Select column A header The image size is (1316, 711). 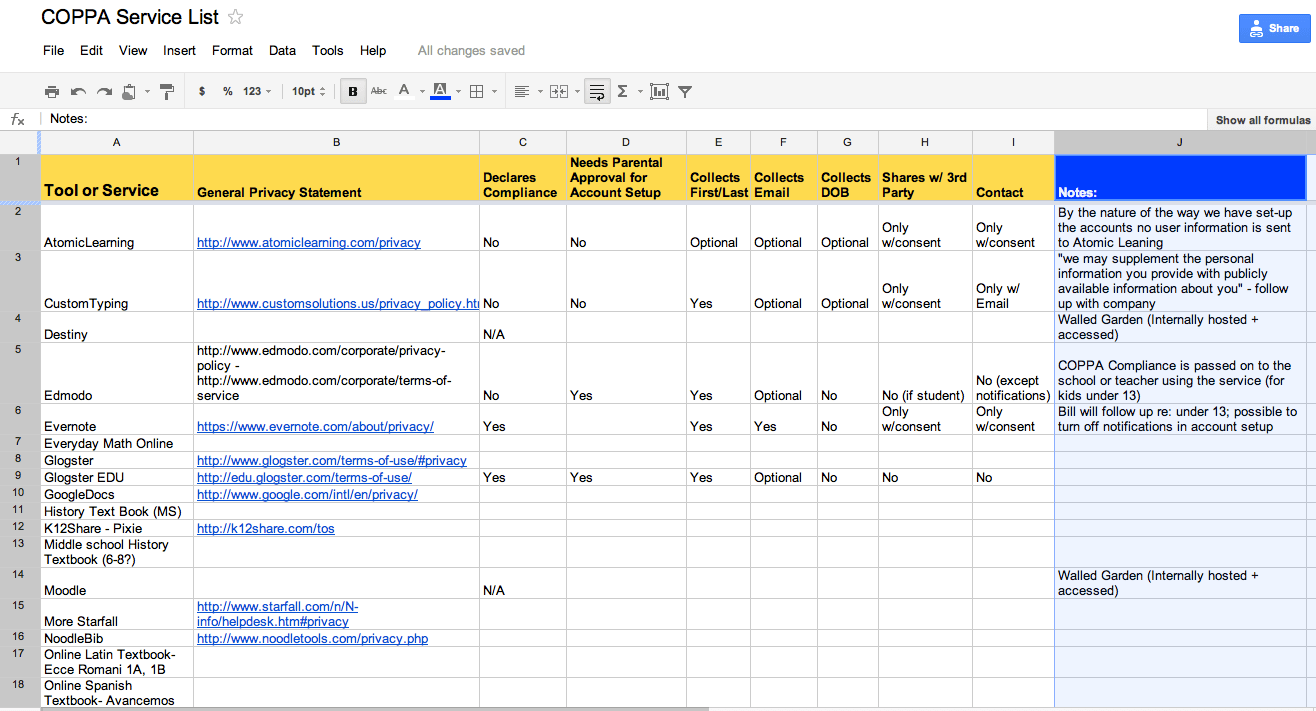coord(117,142)
